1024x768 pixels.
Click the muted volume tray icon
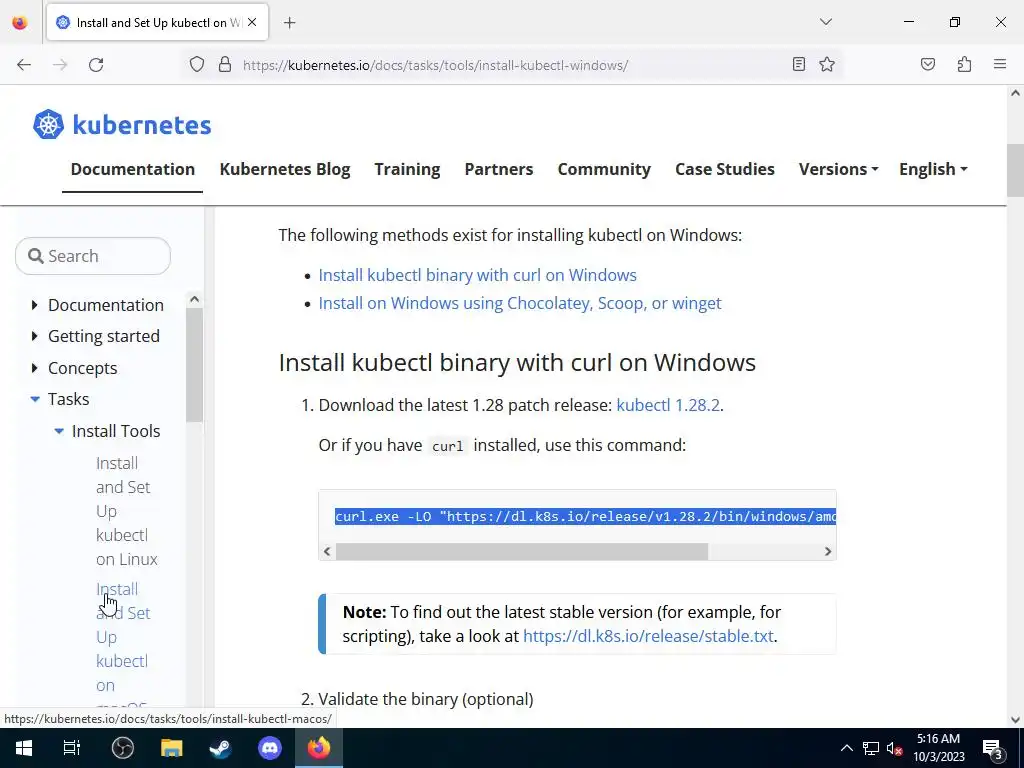(x=894, y=748)
